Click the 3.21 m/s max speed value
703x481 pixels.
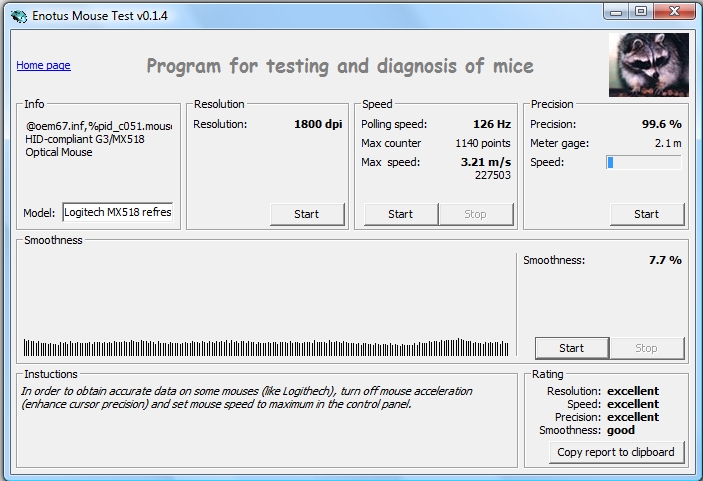point(486,162)
